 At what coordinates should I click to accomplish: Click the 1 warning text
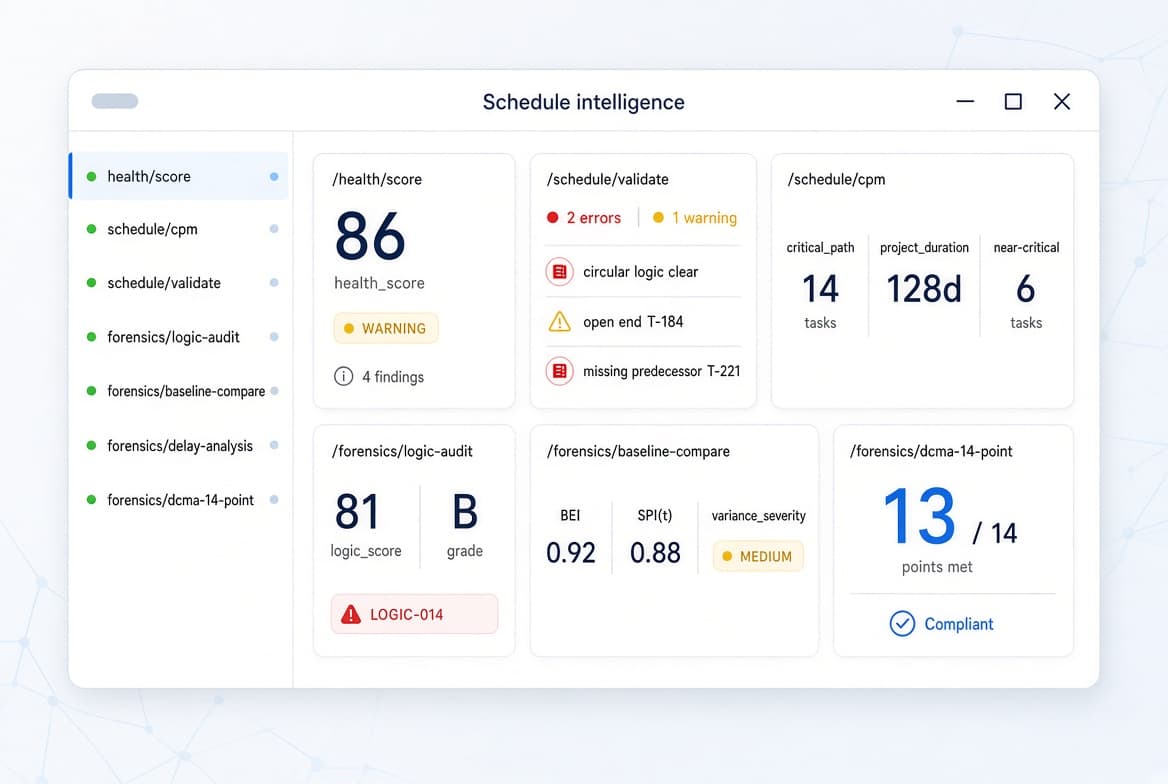click(x=705, y=218)
